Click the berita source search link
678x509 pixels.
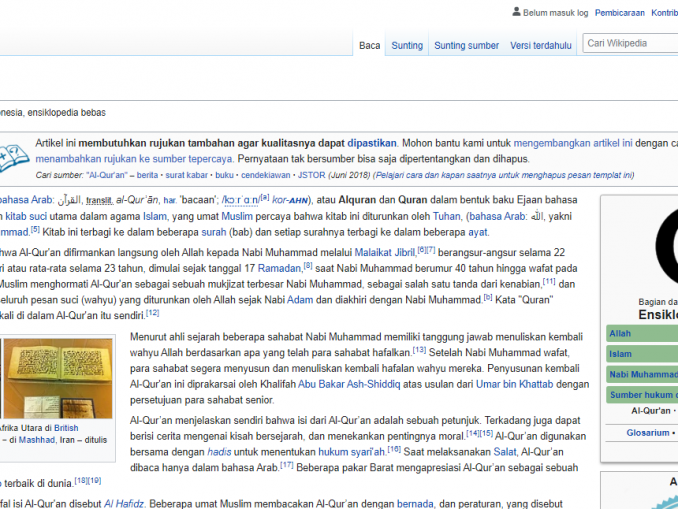tap(147, 175)
